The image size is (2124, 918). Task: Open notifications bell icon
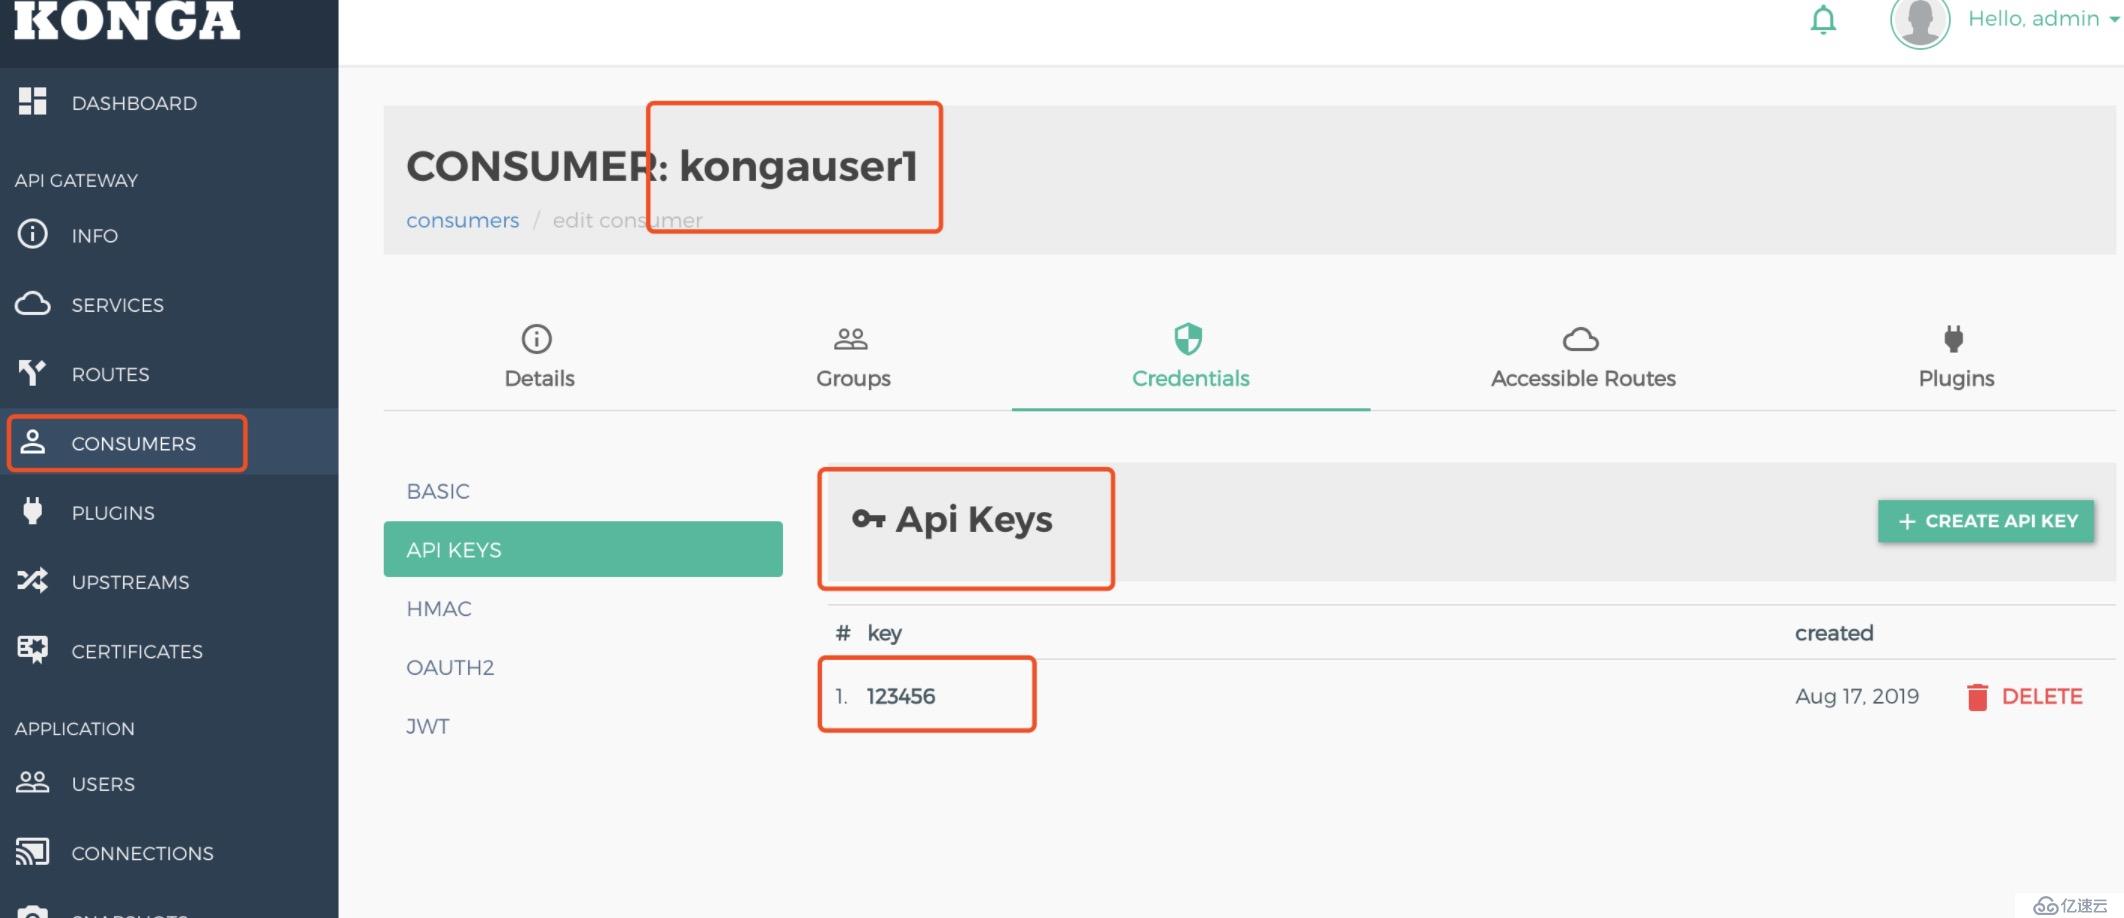point(1823,19)
